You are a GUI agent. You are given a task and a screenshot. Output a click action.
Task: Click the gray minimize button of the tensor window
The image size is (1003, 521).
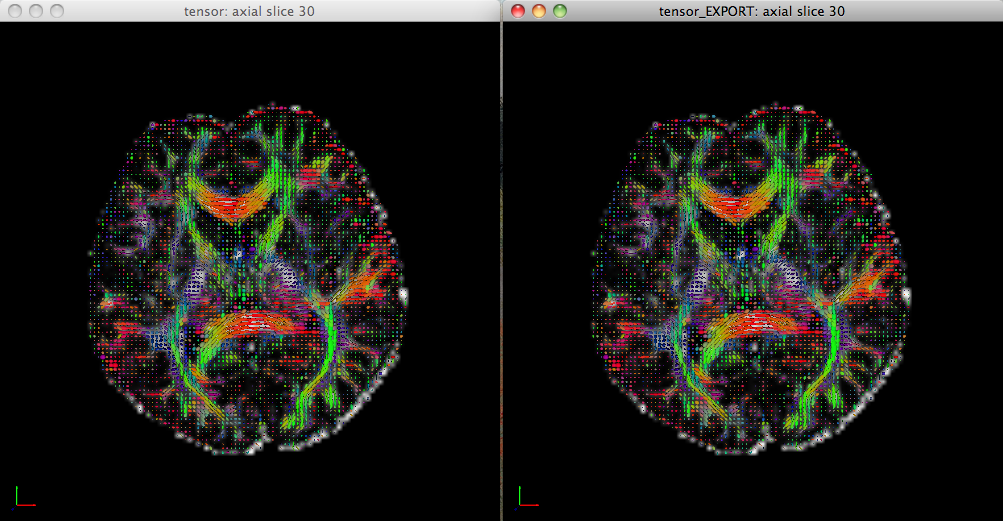(x=35, y=11)
